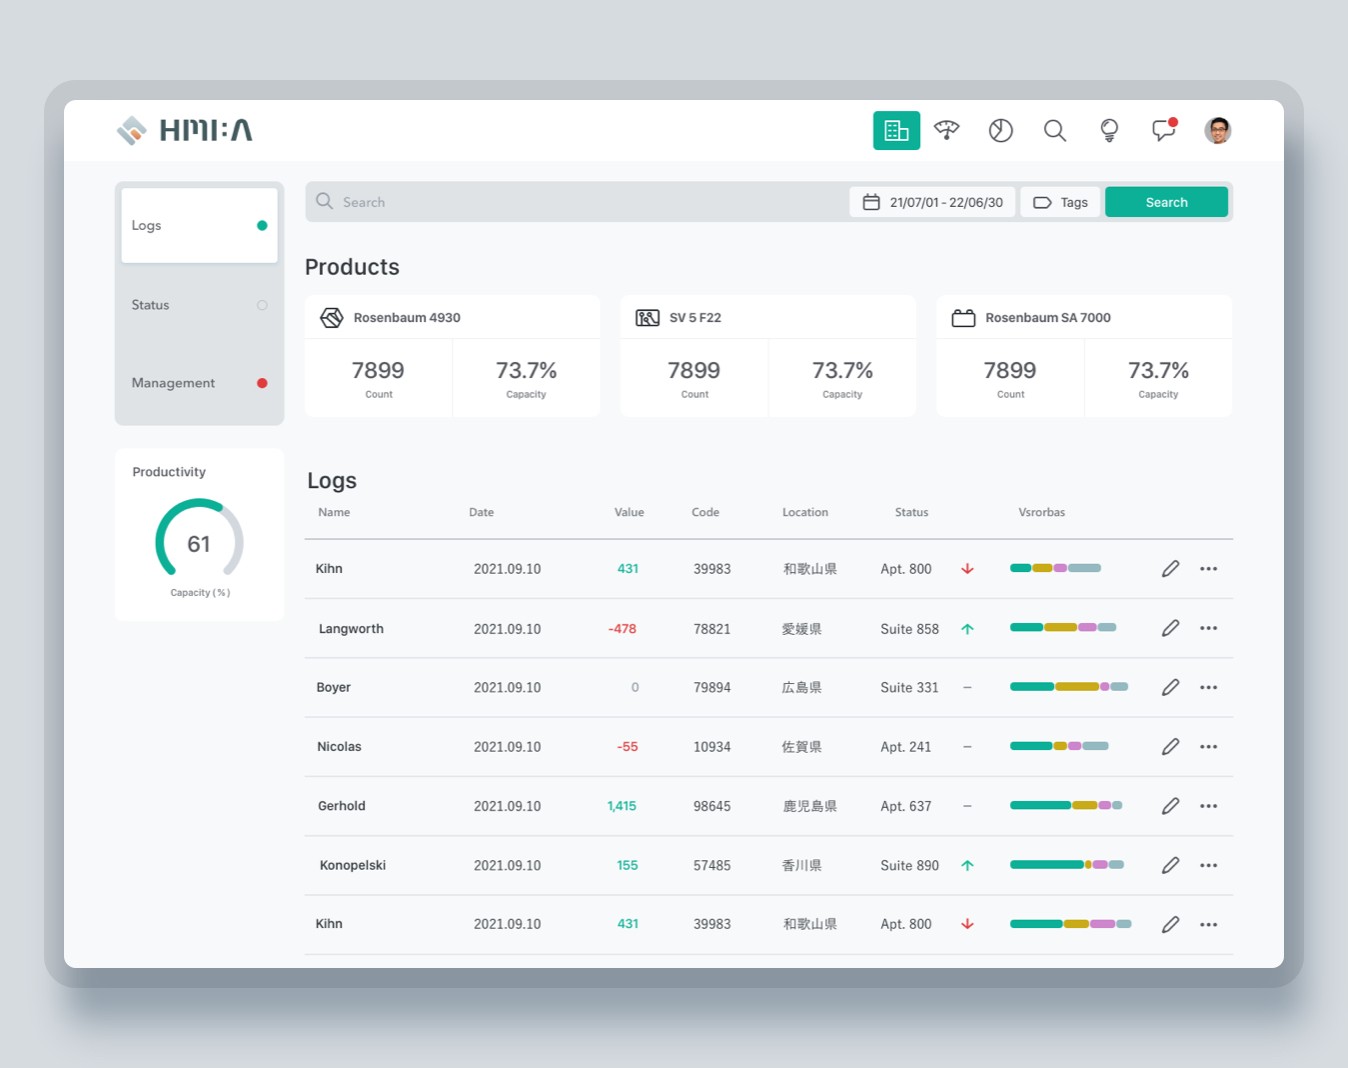
Task: Click into the Search input field
Action: coord(578,202)
